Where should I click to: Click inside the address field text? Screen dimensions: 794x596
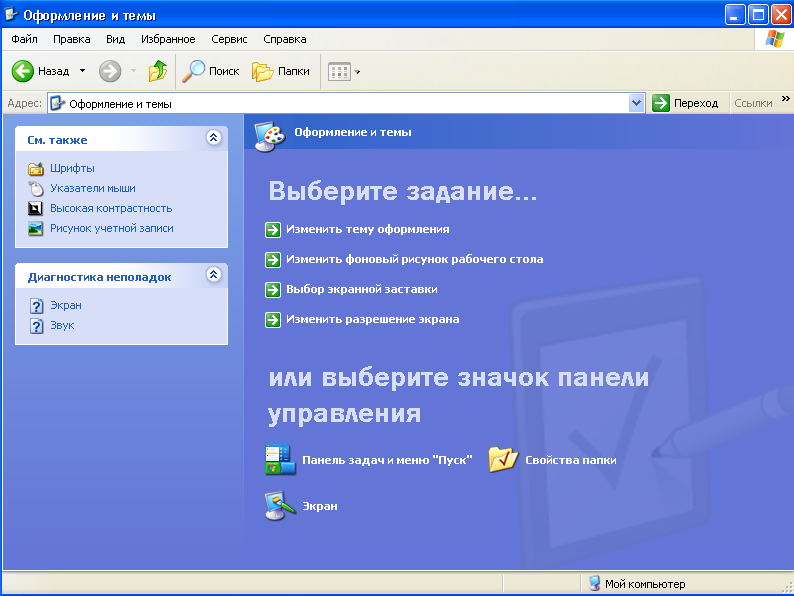(121, 104)
